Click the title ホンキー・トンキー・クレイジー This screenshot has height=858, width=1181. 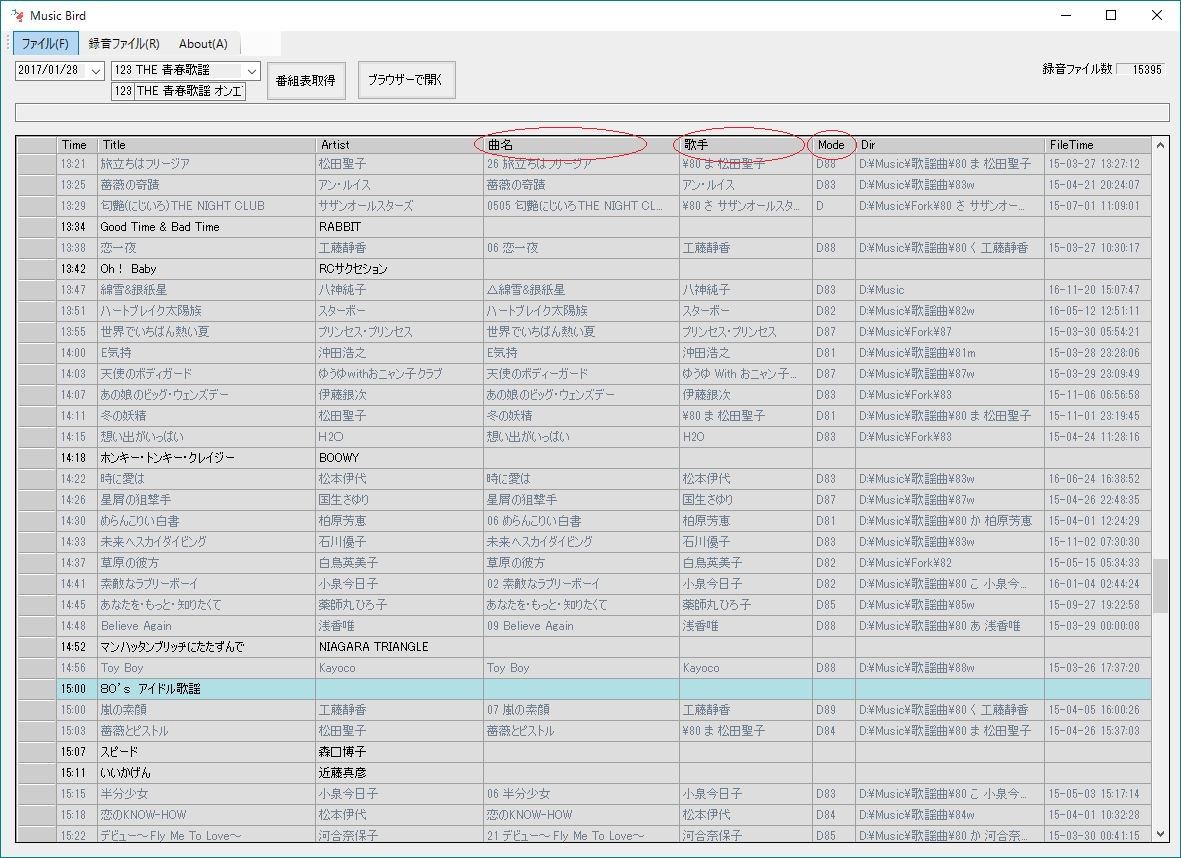coord(167,458)
